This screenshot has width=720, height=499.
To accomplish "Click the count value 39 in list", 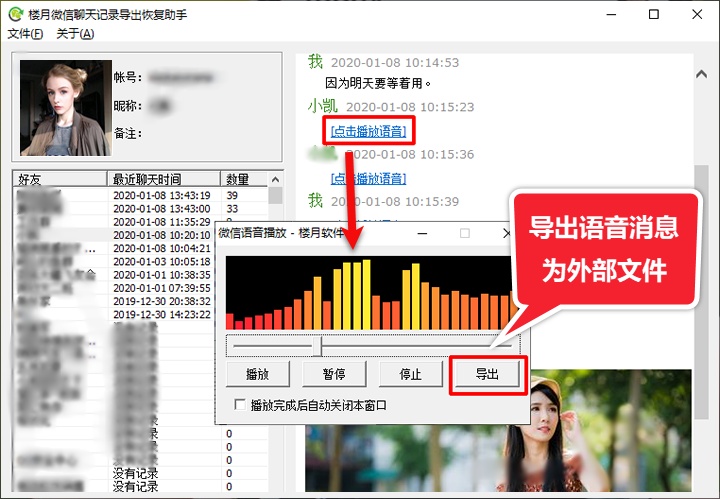I will [x=232, y=195].
